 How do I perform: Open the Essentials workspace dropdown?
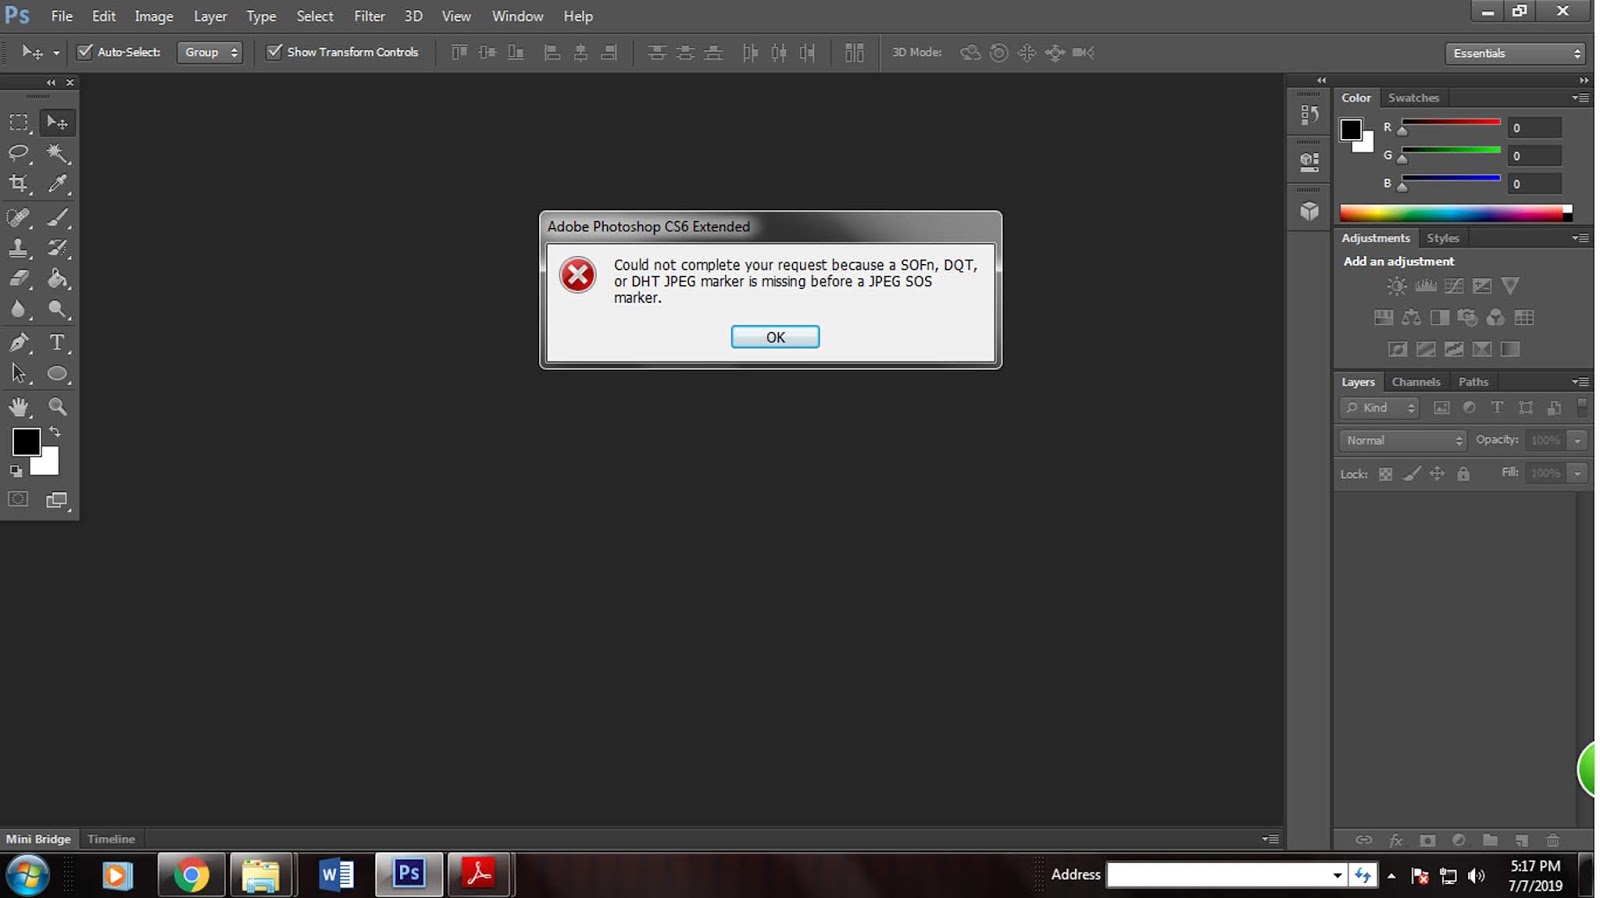1515,53
